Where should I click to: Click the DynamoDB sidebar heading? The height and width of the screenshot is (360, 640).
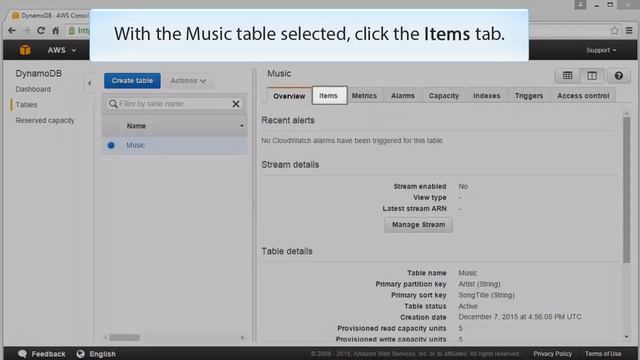39,73
